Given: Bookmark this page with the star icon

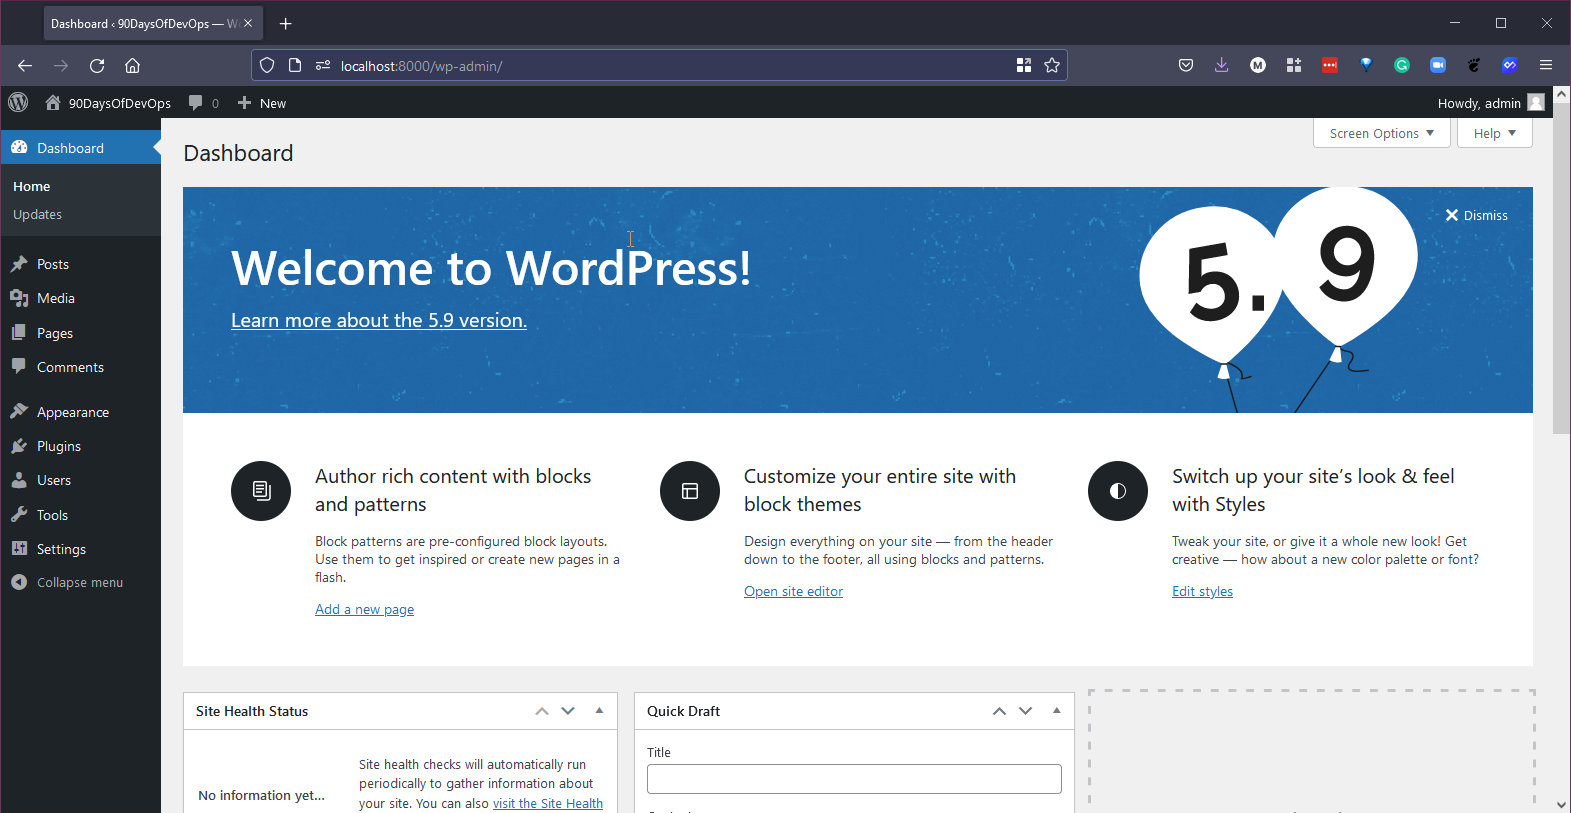Looking at the screenshot, I should 1052,66.
